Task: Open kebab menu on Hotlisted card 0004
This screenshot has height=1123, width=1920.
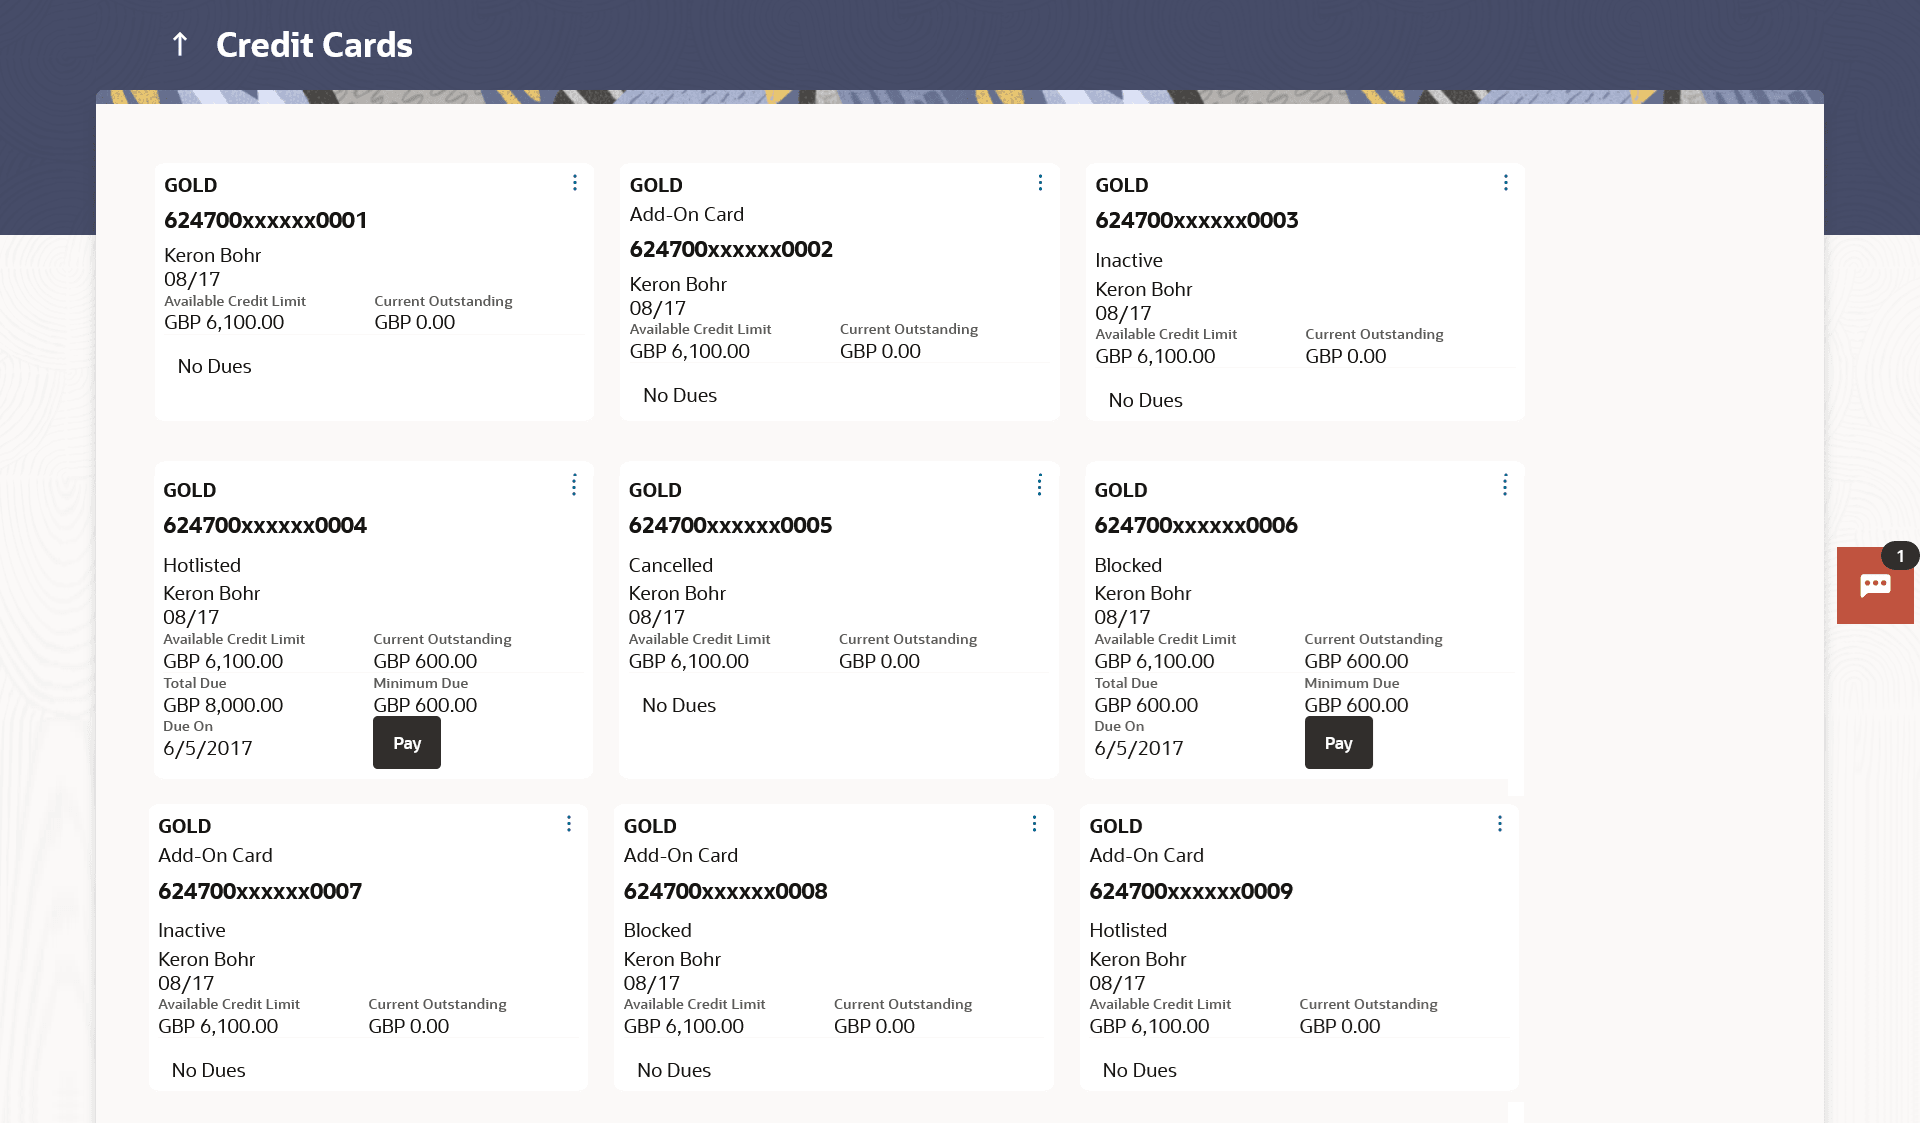Action: coord(574,486)
